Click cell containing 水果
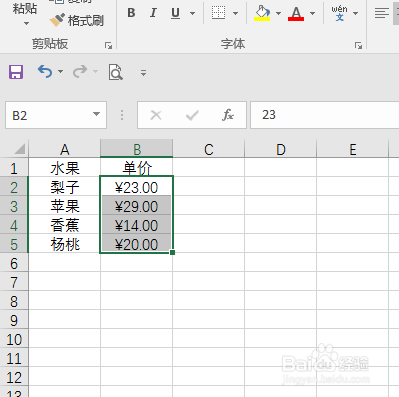 tap(65, 168)
